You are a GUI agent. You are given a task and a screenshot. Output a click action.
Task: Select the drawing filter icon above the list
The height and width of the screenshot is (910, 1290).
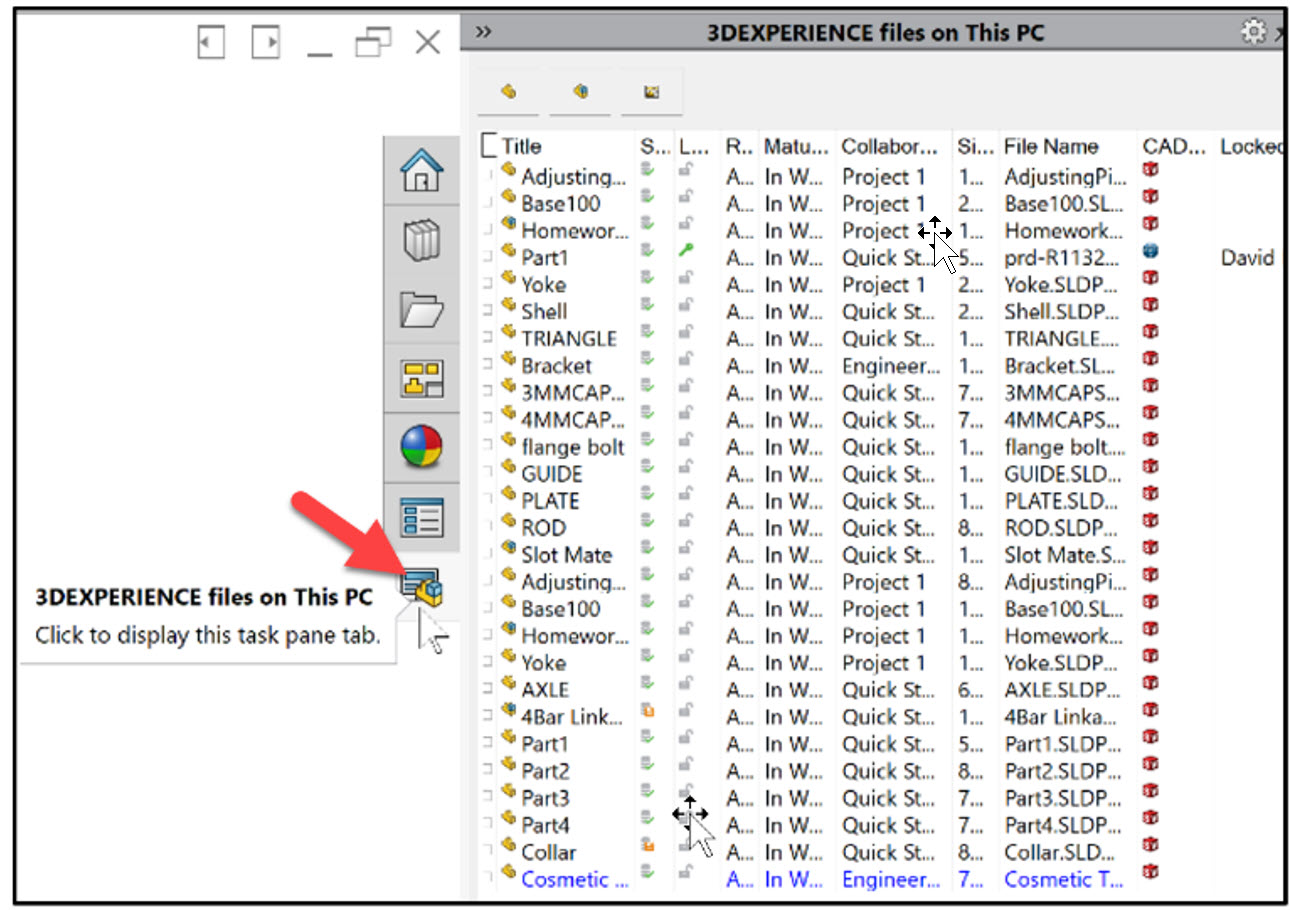[651, 91]
